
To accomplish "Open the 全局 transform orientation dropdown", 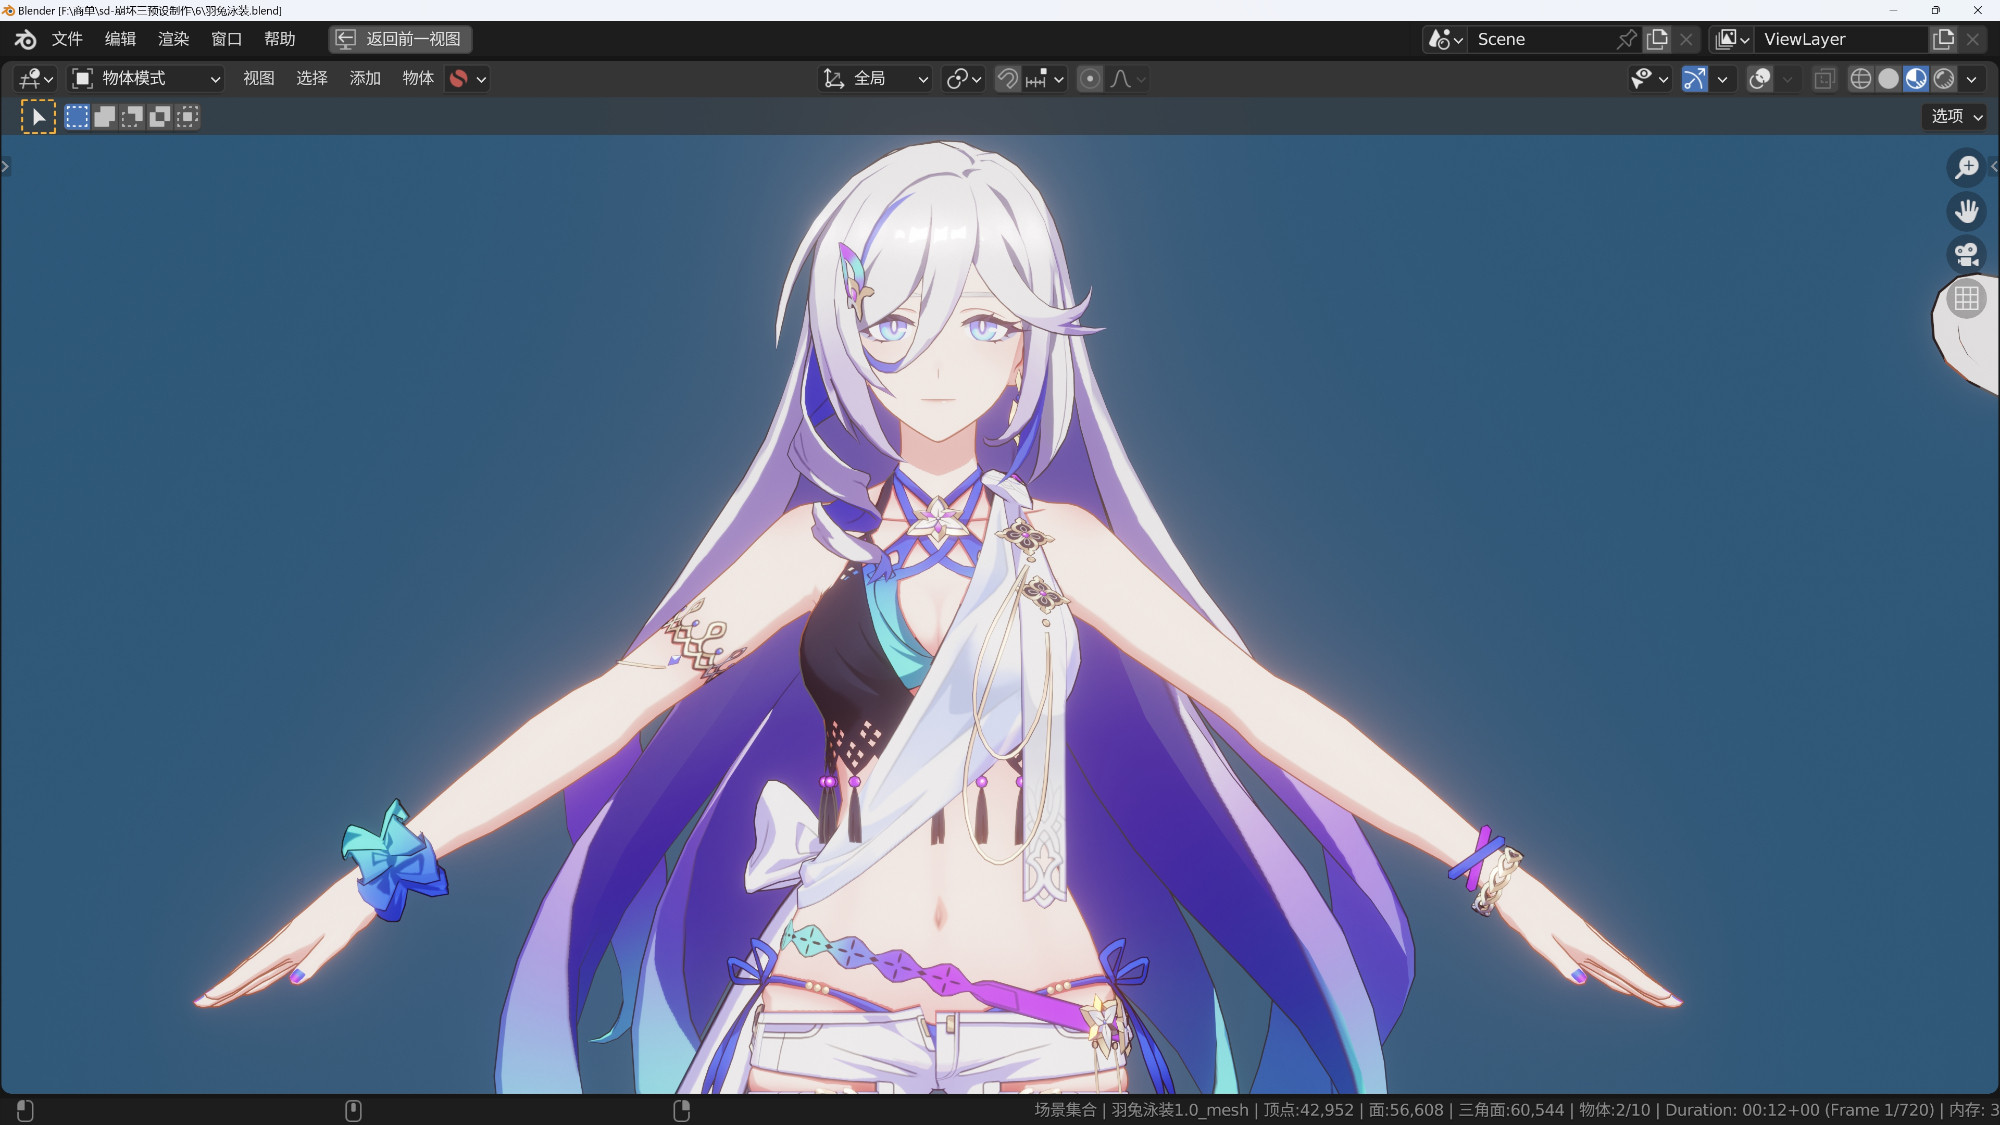I will 876,79.
